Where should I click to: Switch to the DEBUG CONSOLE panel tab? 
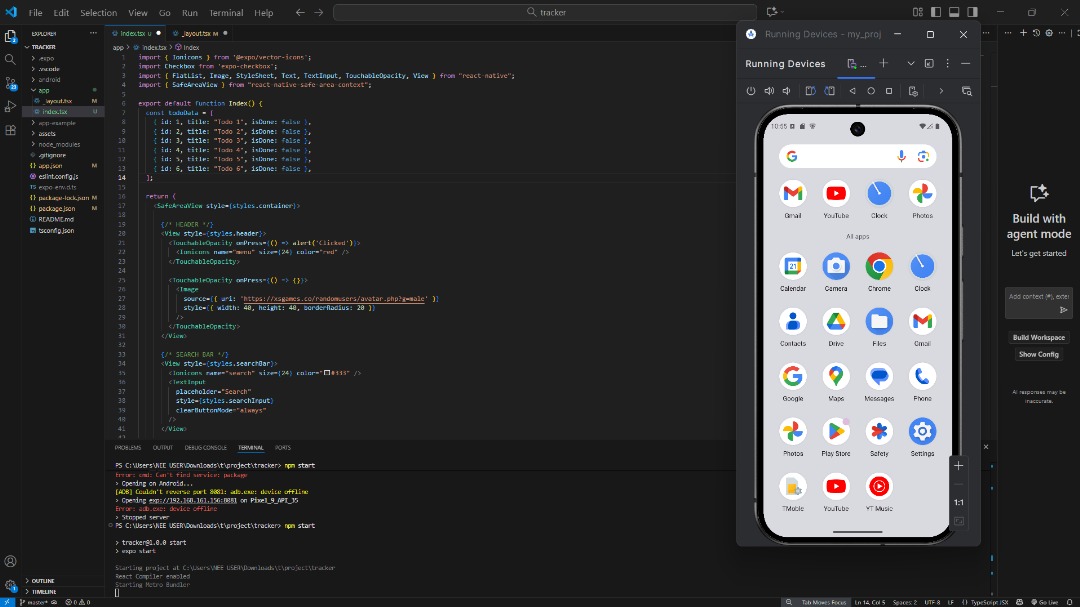(x=205, y=448)
